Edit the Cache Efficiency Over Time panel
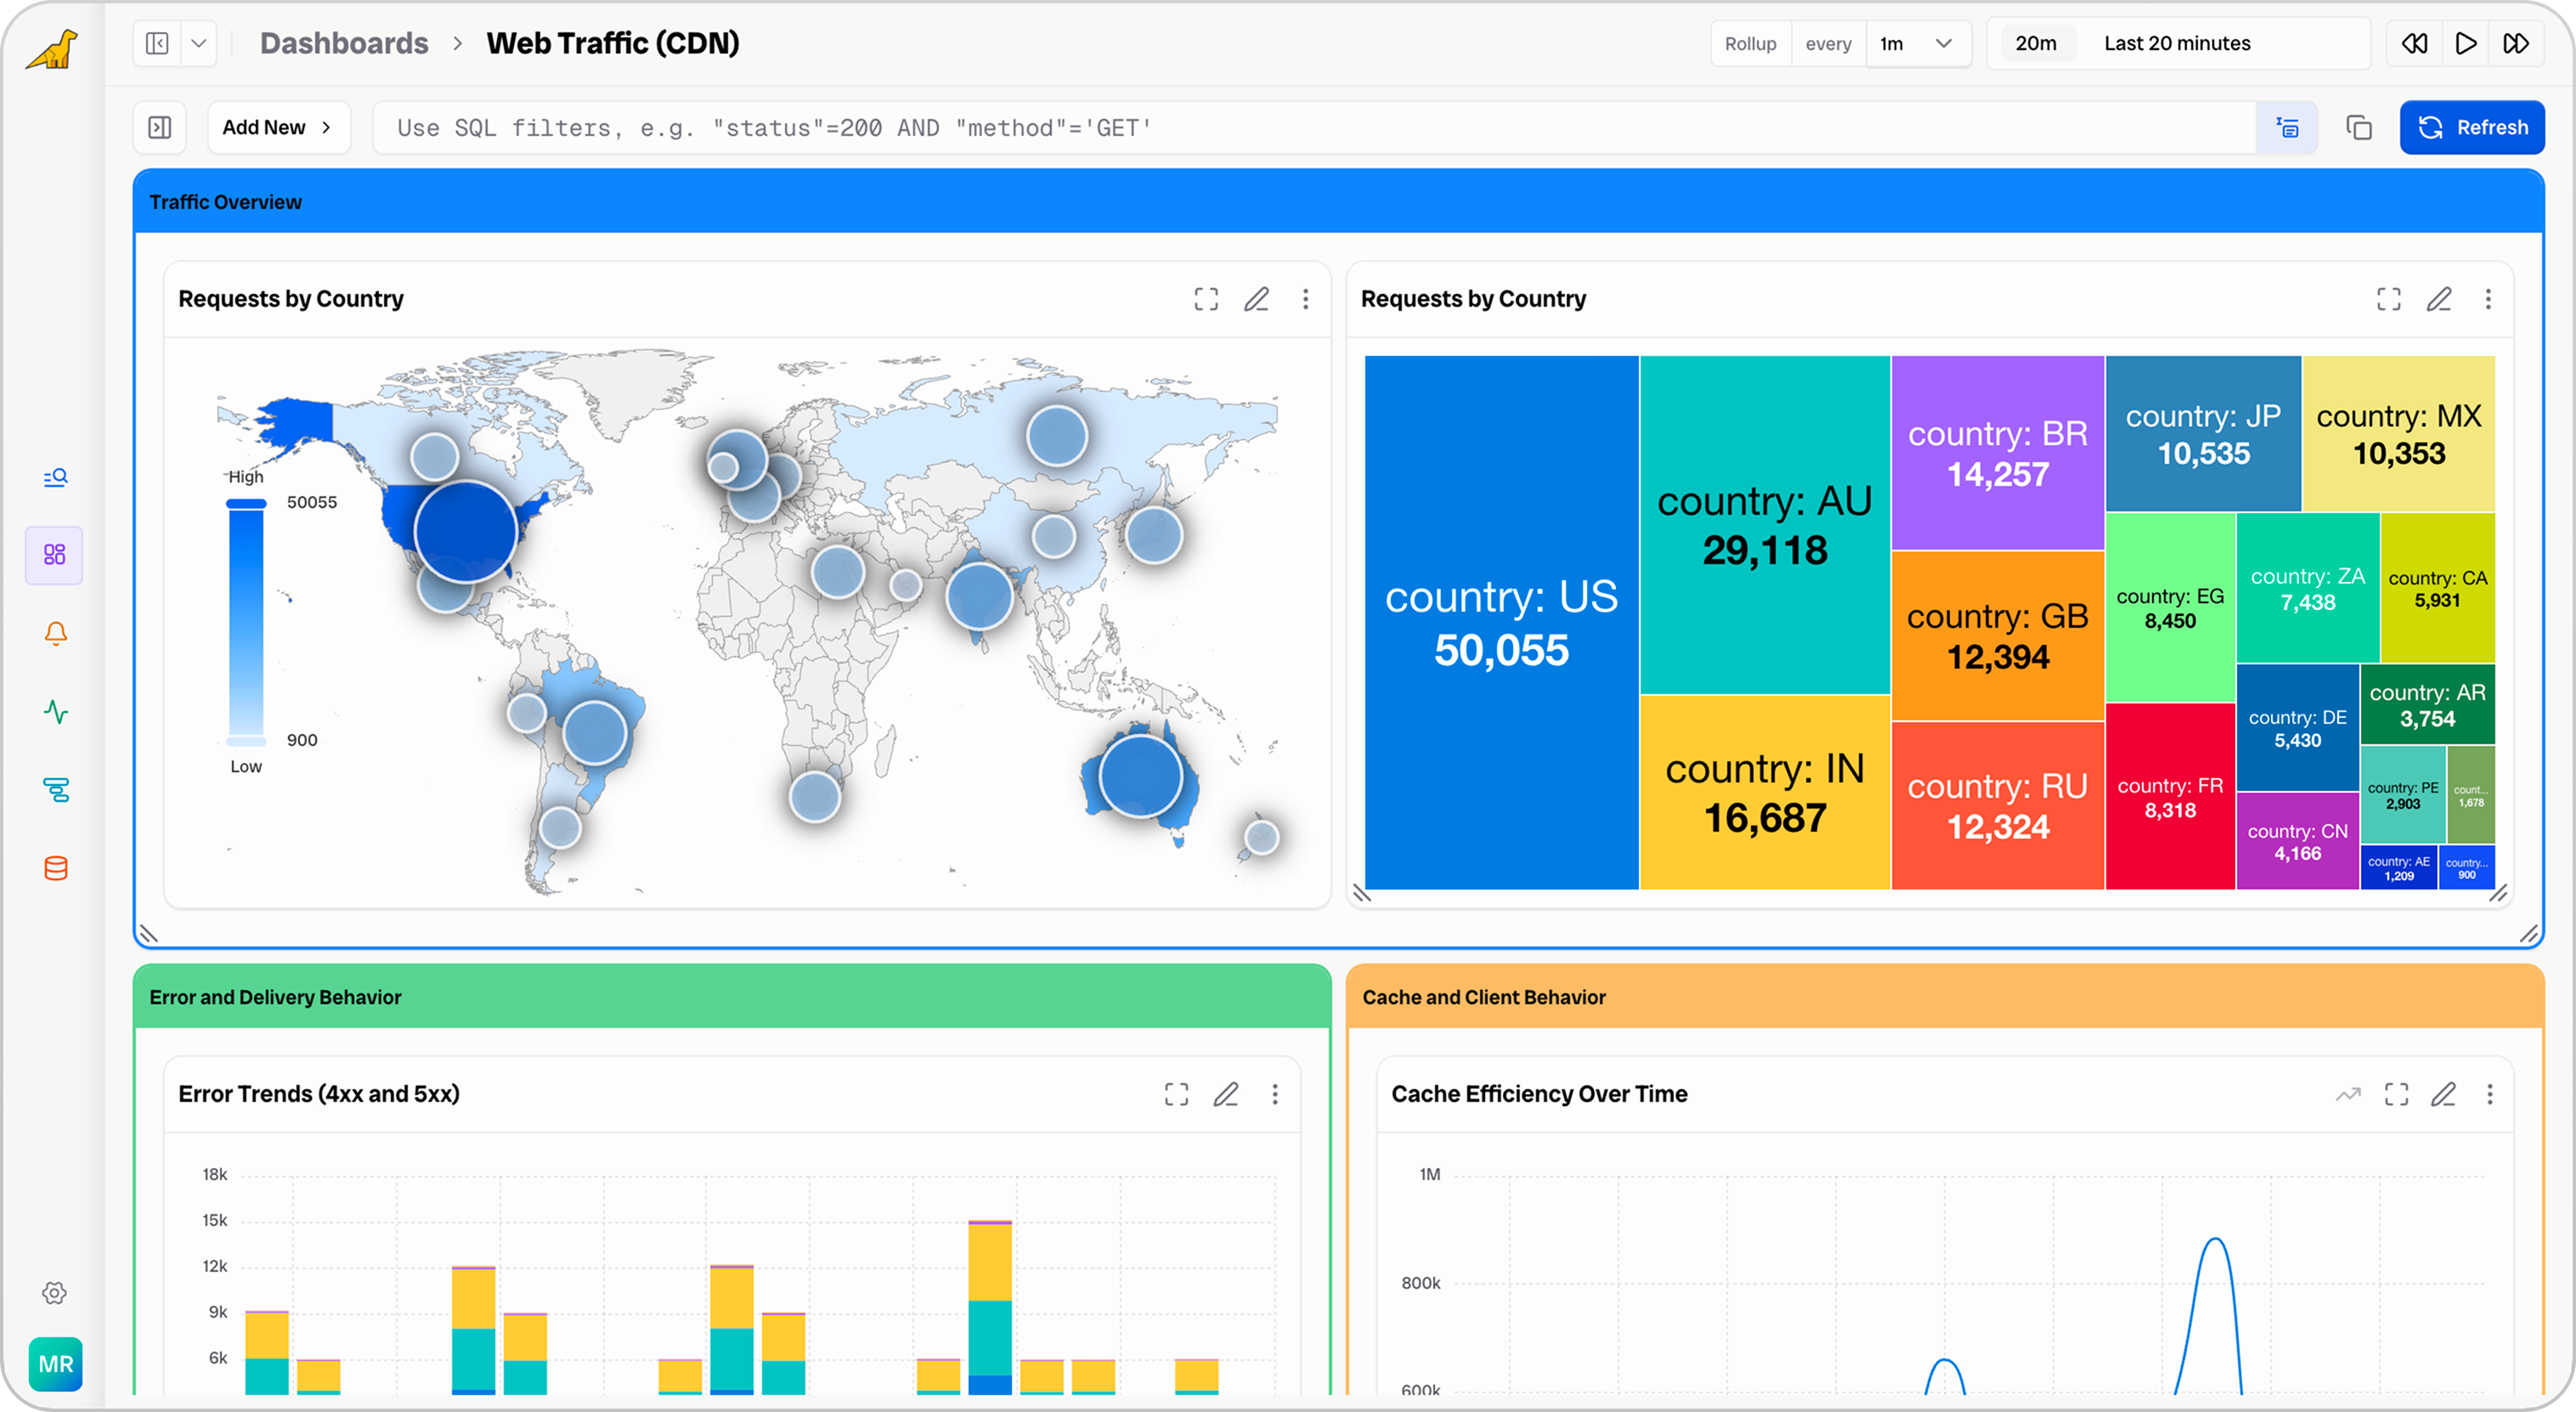The height and width of the screenshot is (1412, 2576). (x=2443, y=1094)
